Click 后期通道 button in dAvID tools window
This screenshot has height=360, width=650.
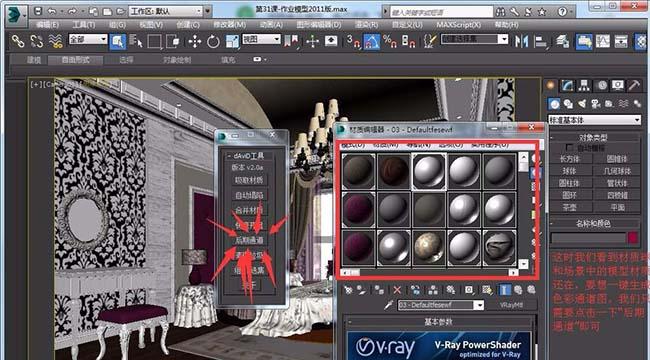pos(250,240)
